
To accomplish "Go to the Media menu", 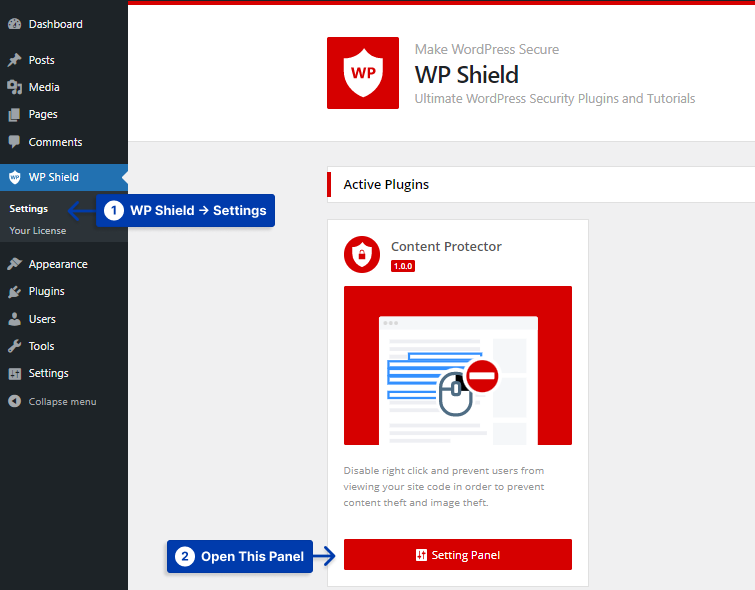I will click(x=64, y=87).
